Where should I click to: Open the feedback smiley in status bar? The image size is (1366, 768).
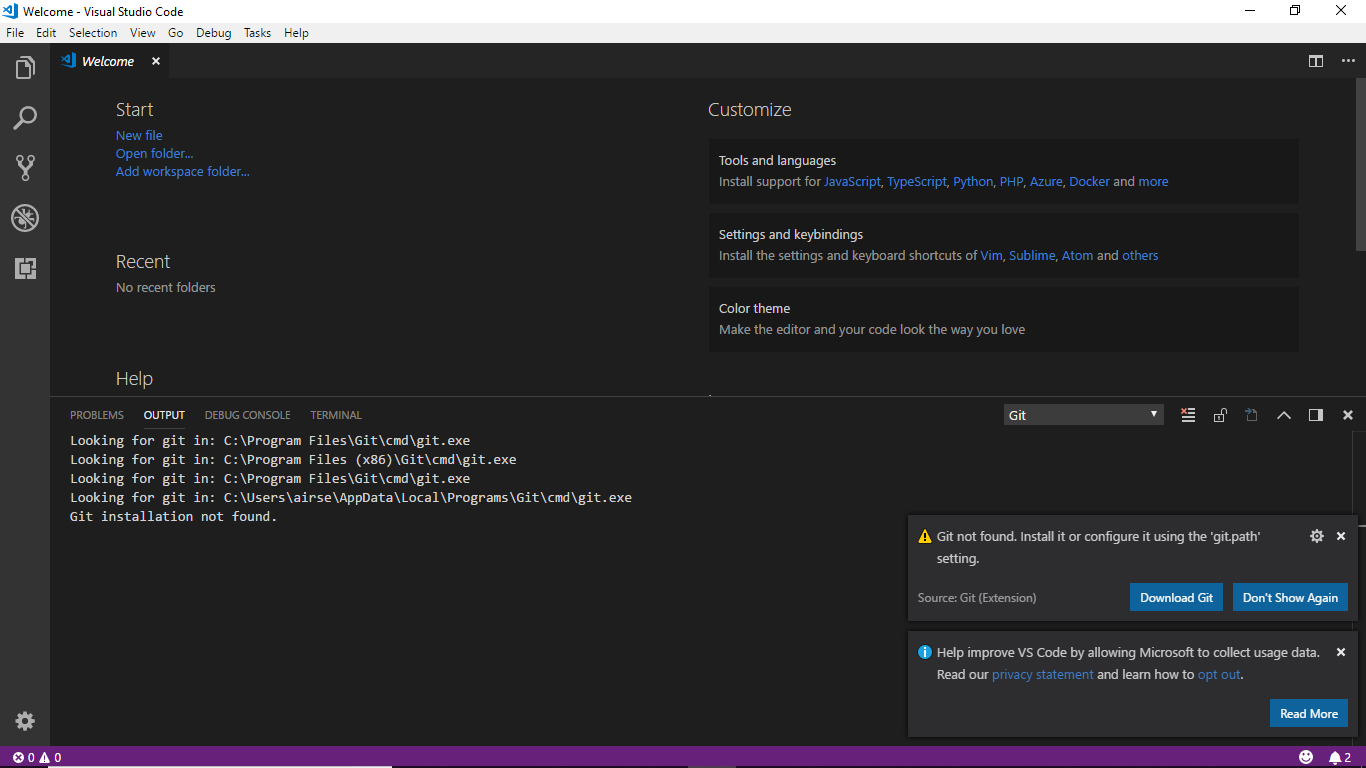pyautogui.click(x=1306, y=757)
